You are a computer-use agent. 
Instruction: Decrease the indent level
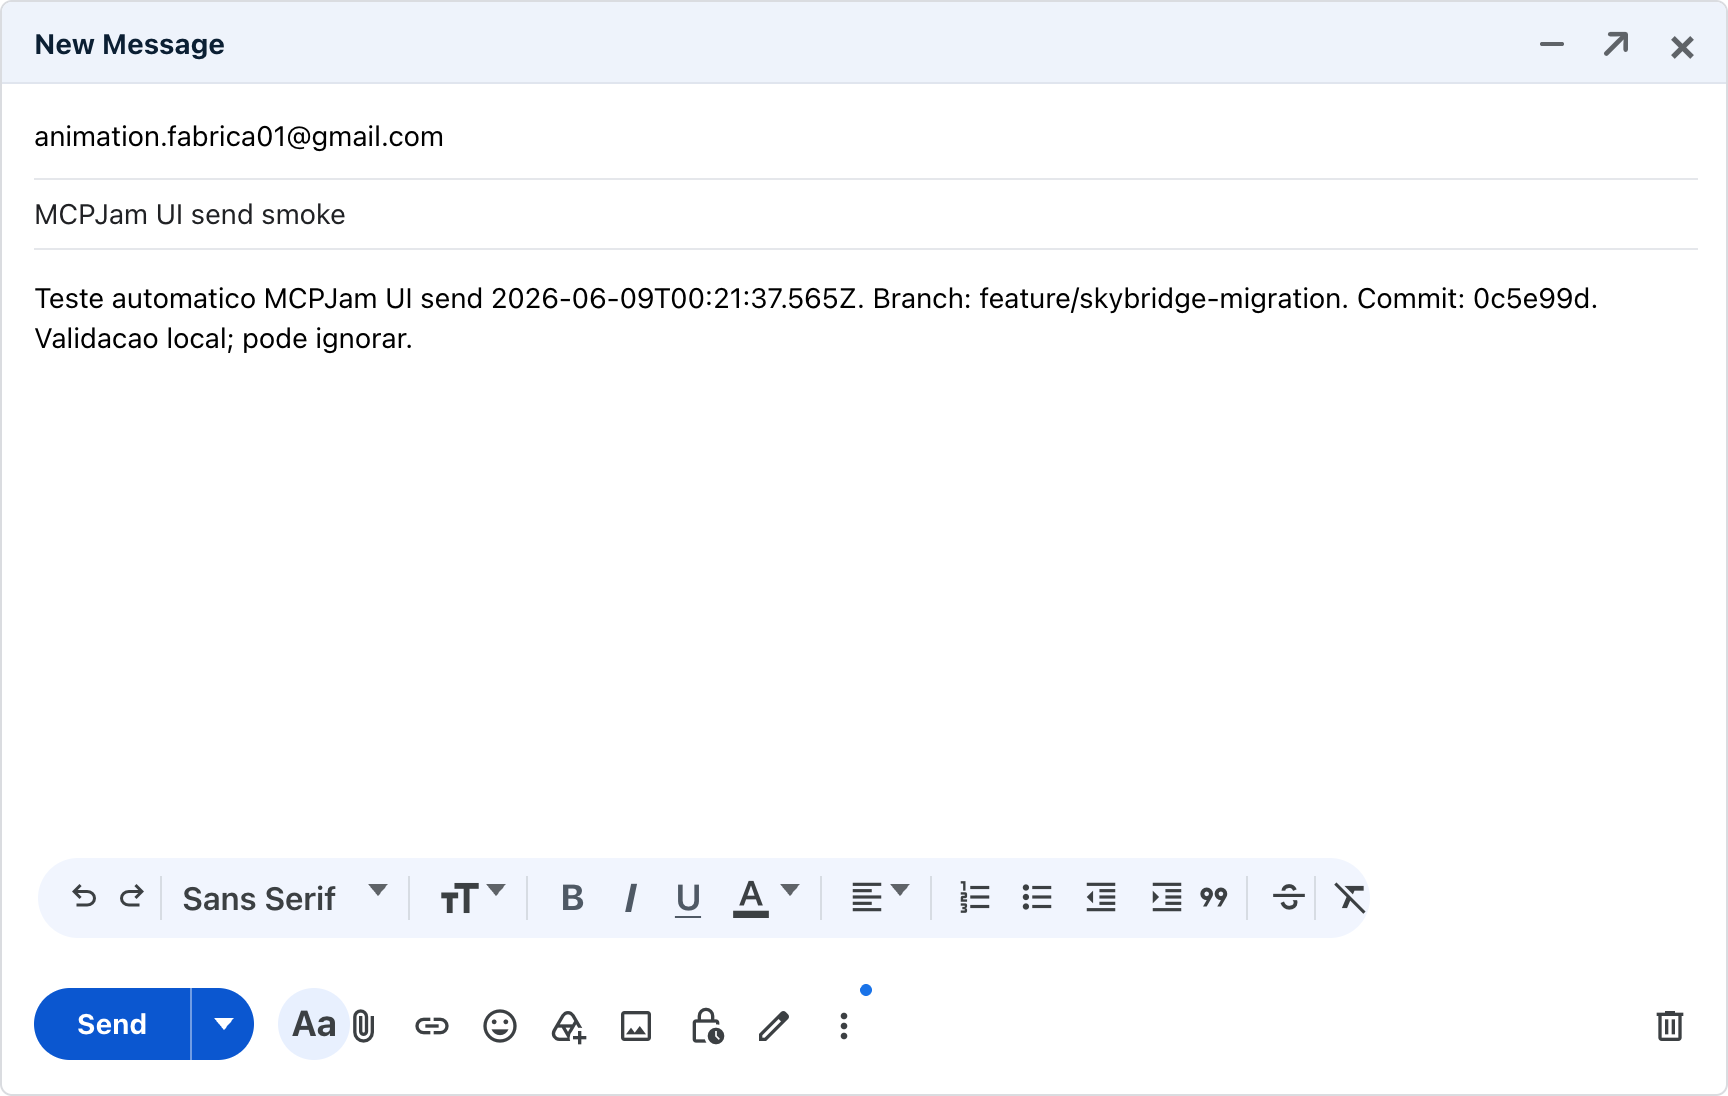pyautogui.click(x=1101, y=898)
